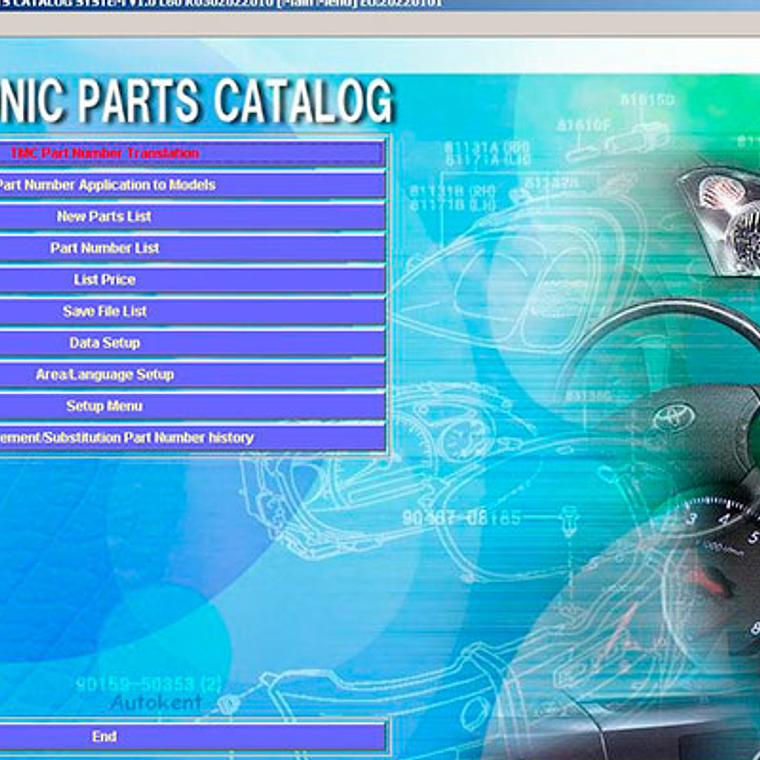Open Save File List
Viewport: 760px width, 760px height.
(x=192, y=311)
